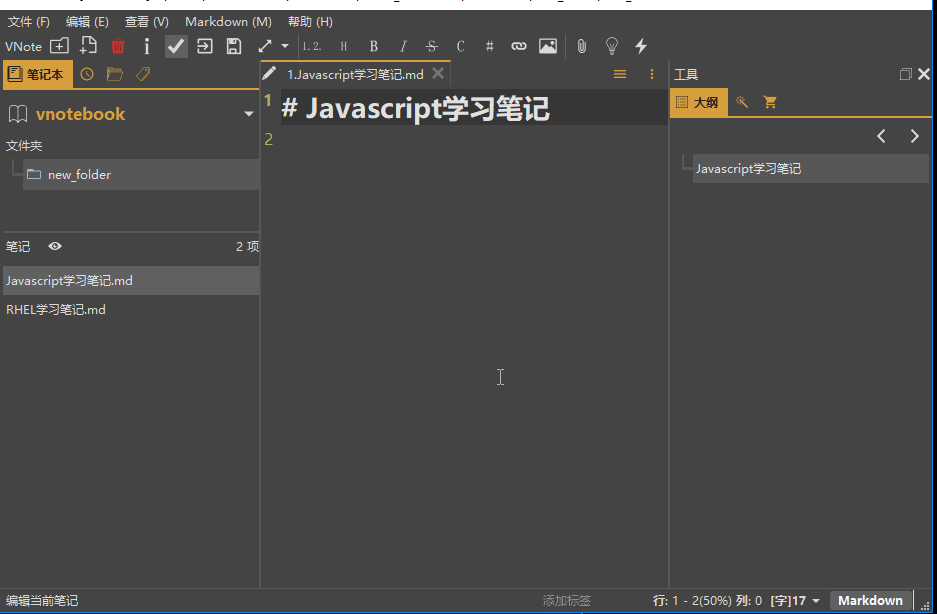Switch to the 大纲 outline tab
The image size is (937, 614).
click(x=698, y=102)
